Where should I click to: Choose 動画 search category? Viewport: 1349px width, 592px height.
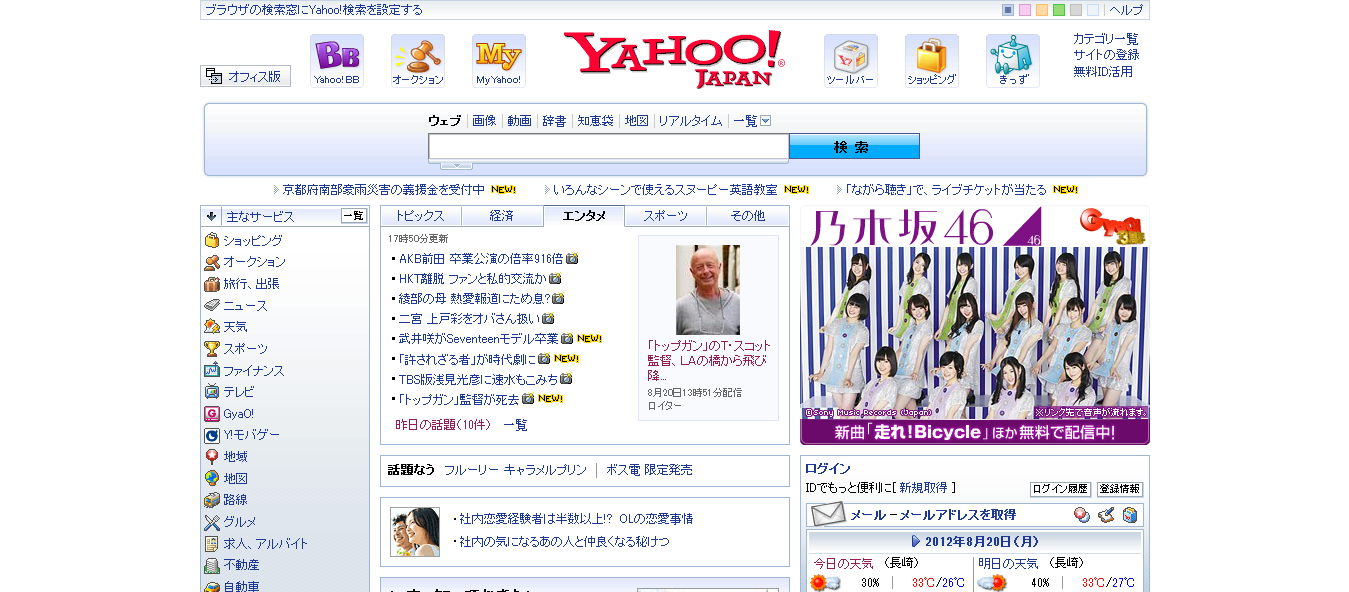coord(519,121)
